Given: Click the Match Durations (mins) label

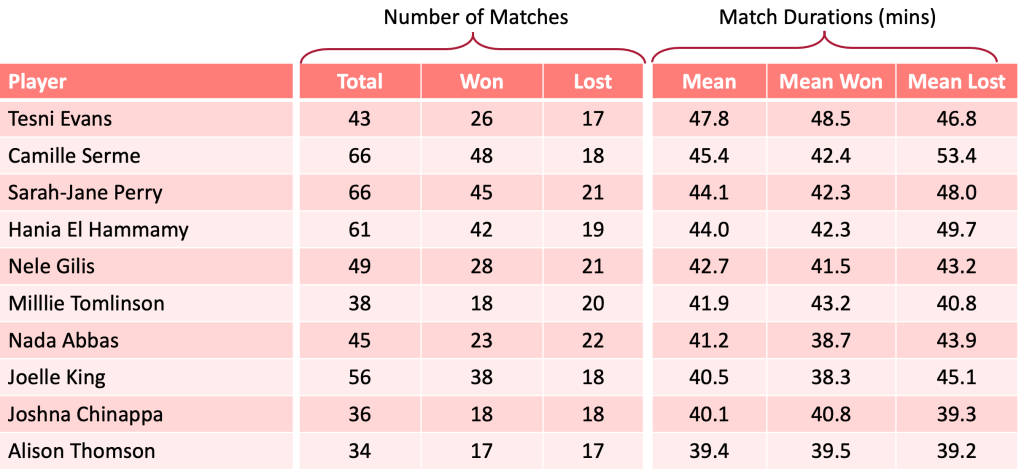Looking at the screenshot, I should 828,17.
